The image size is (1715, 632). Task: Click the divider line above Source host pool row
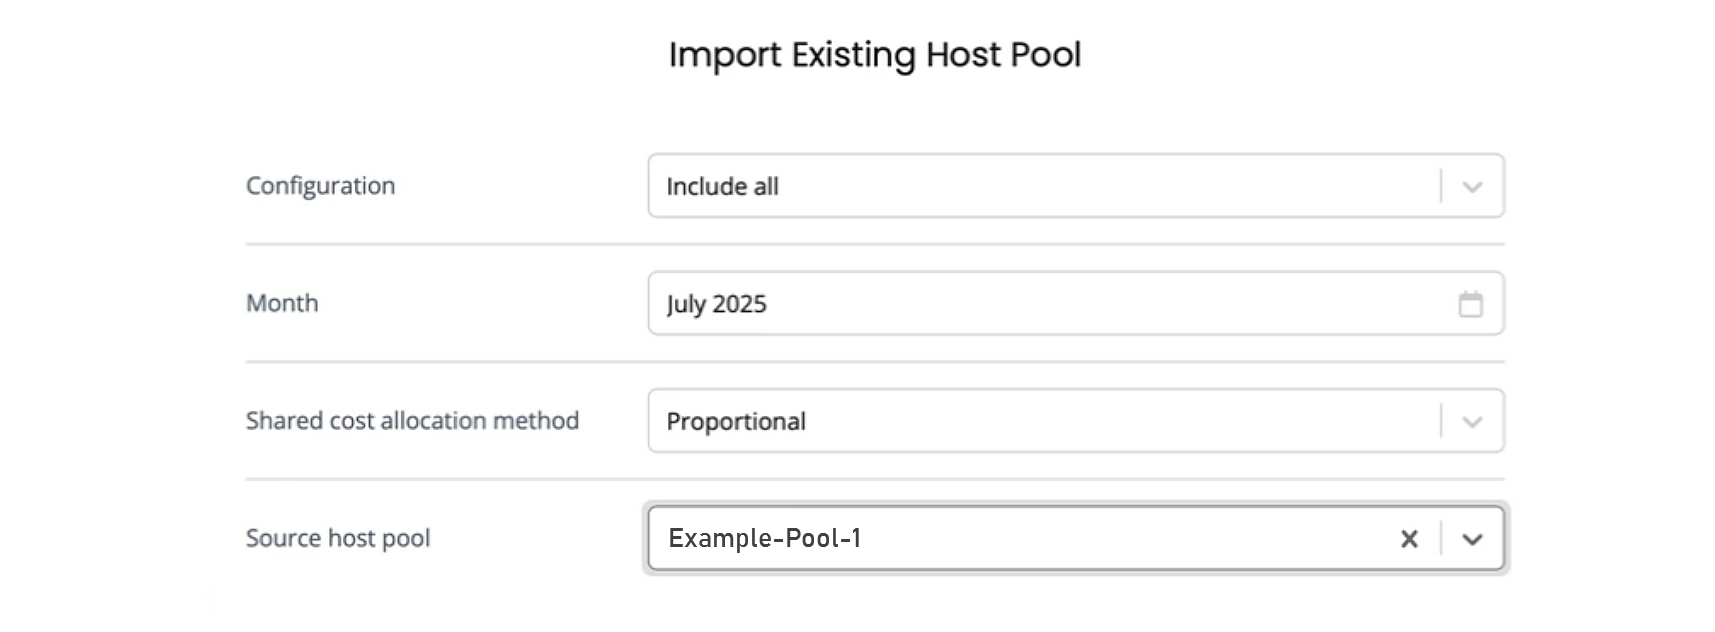pyautogui.click(x=875, y=479)
